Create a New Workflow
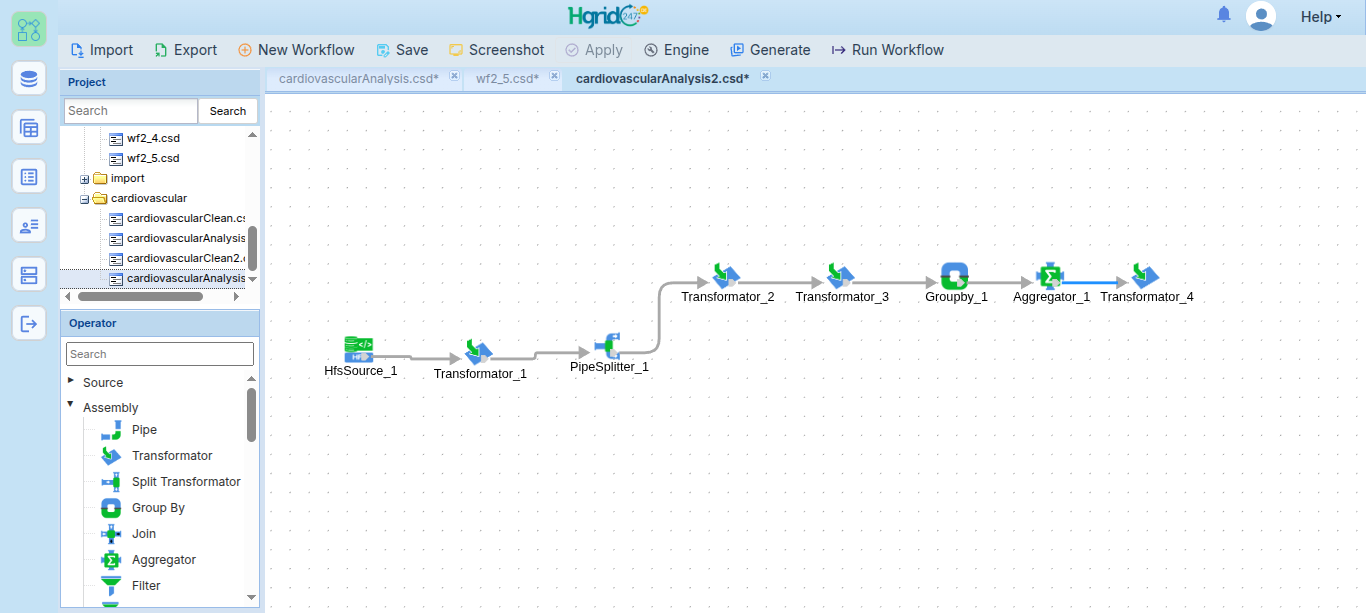 (x=296, y=50)
